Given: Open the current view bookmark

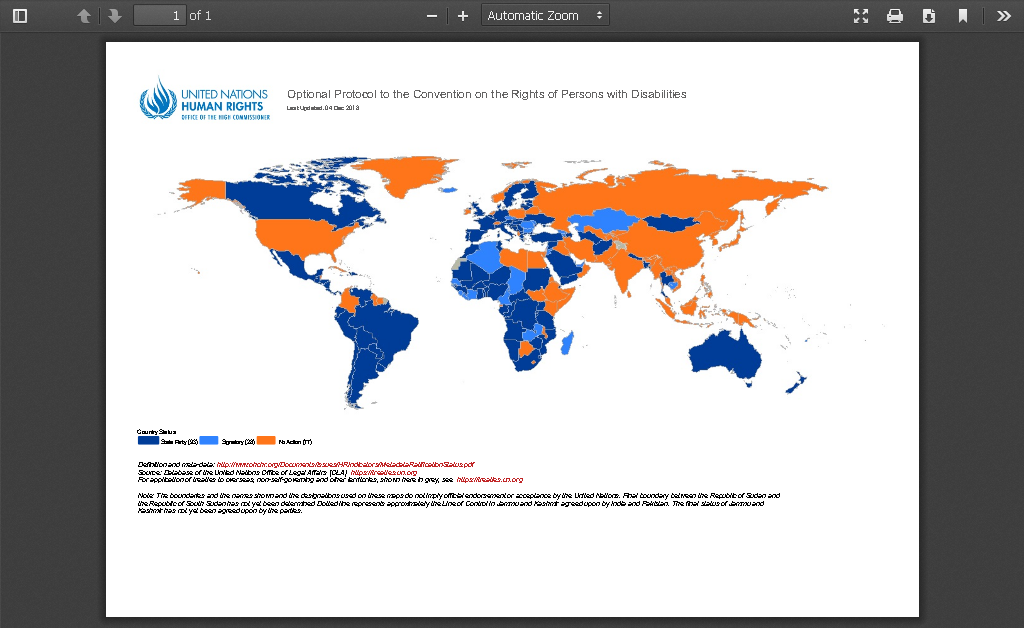Looking at the screenshot, I should pos(963,16).
